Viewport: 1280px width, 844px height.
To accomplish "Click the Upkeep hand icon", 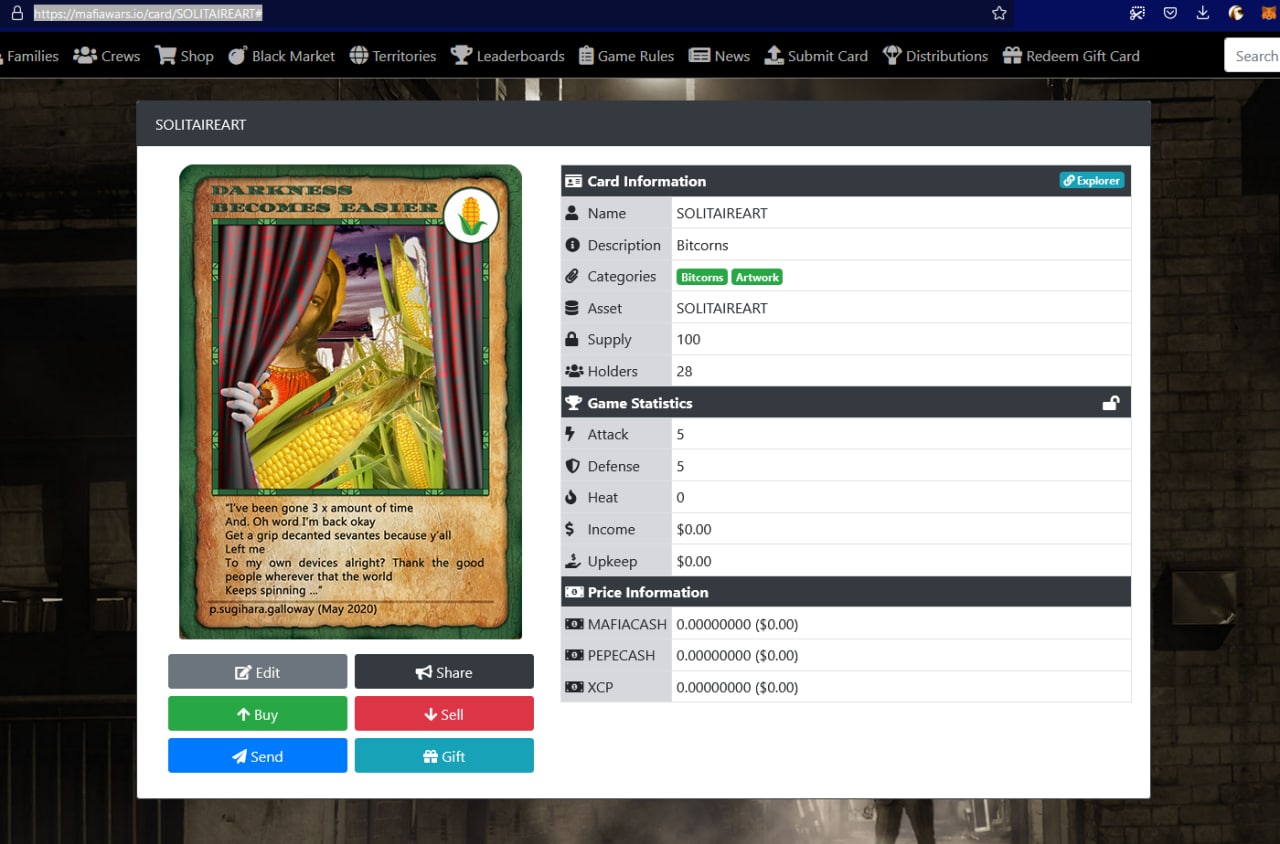I will click(x=573, y=561).
